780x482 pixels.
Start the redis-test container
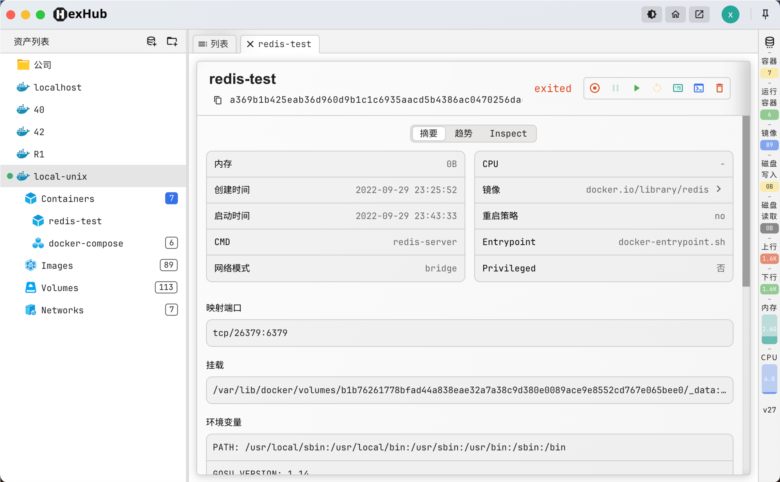click(x=636, y=88)
